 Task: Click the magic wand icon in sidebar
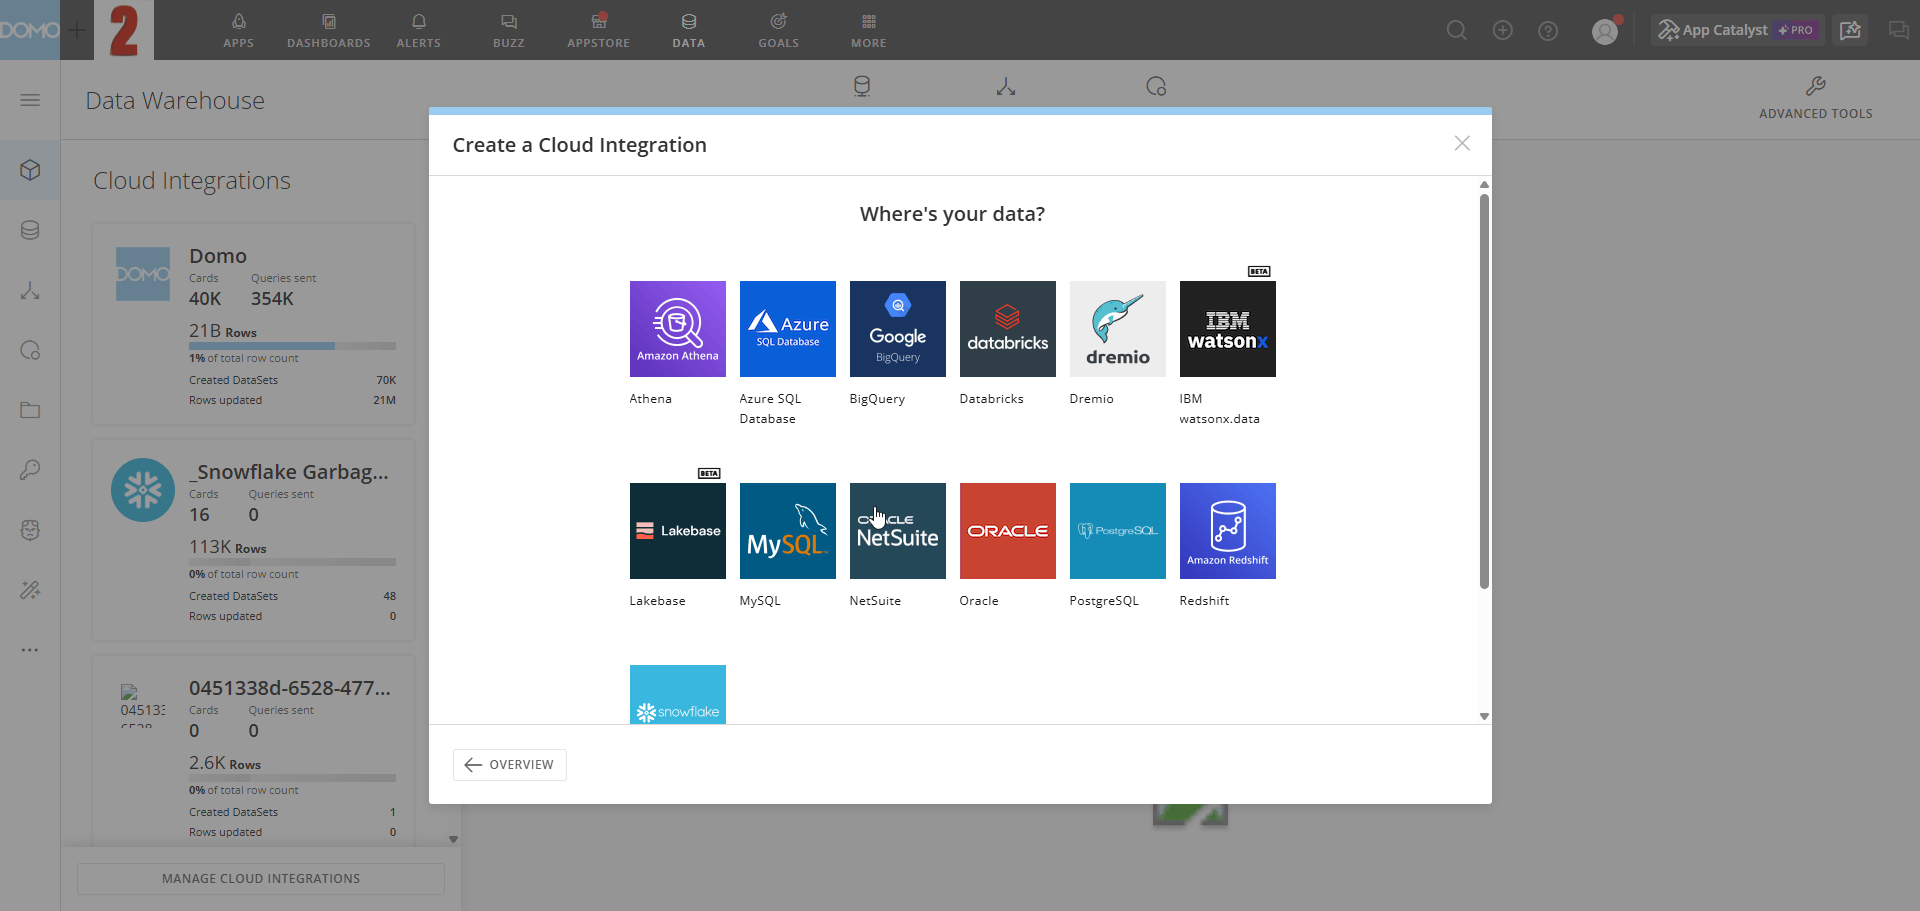tap(30, 590)
